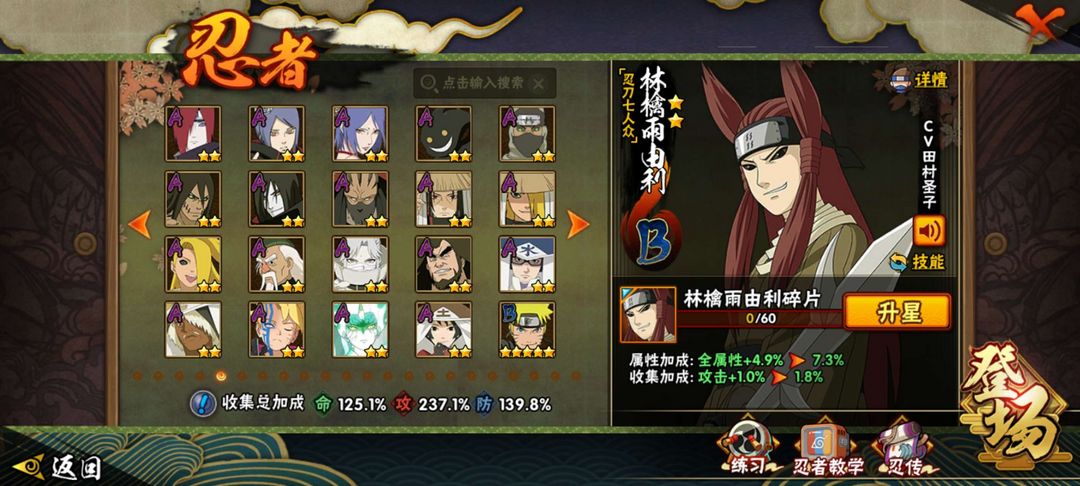Go to previous ninja page arrow
This screenshot has width=1080, height=486.
(x=140, y=224)
